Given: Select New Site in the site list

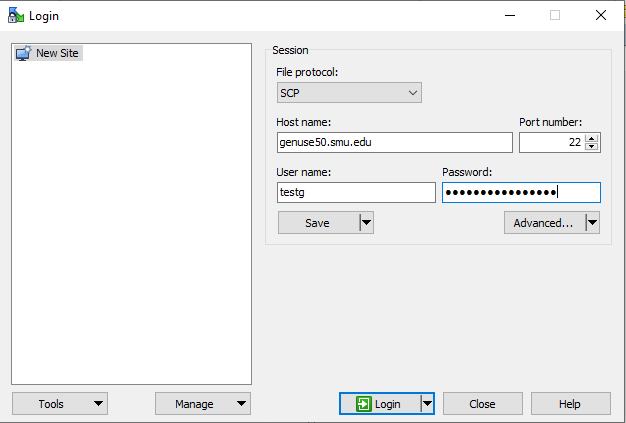Looking at the screenshot, I should [x=57, y=53].
